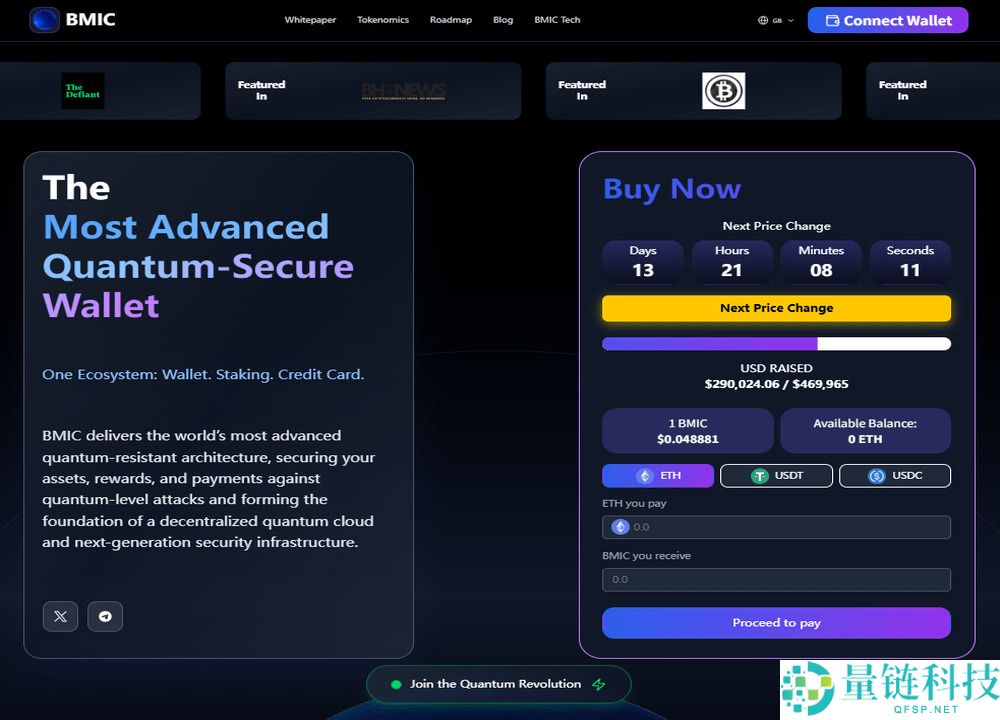
Task: Click the Days countdown box
Action: click(x=643, y=261)
